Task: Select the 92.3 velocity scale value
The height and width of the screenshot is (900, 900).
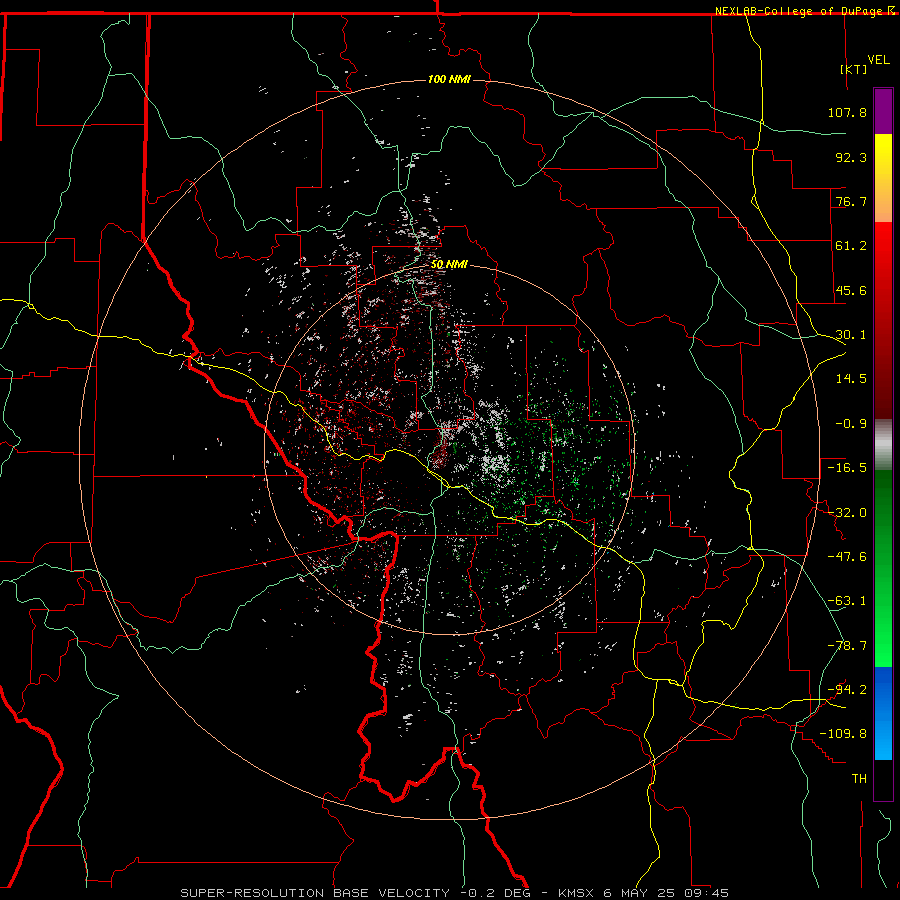Action: (851, 157)
